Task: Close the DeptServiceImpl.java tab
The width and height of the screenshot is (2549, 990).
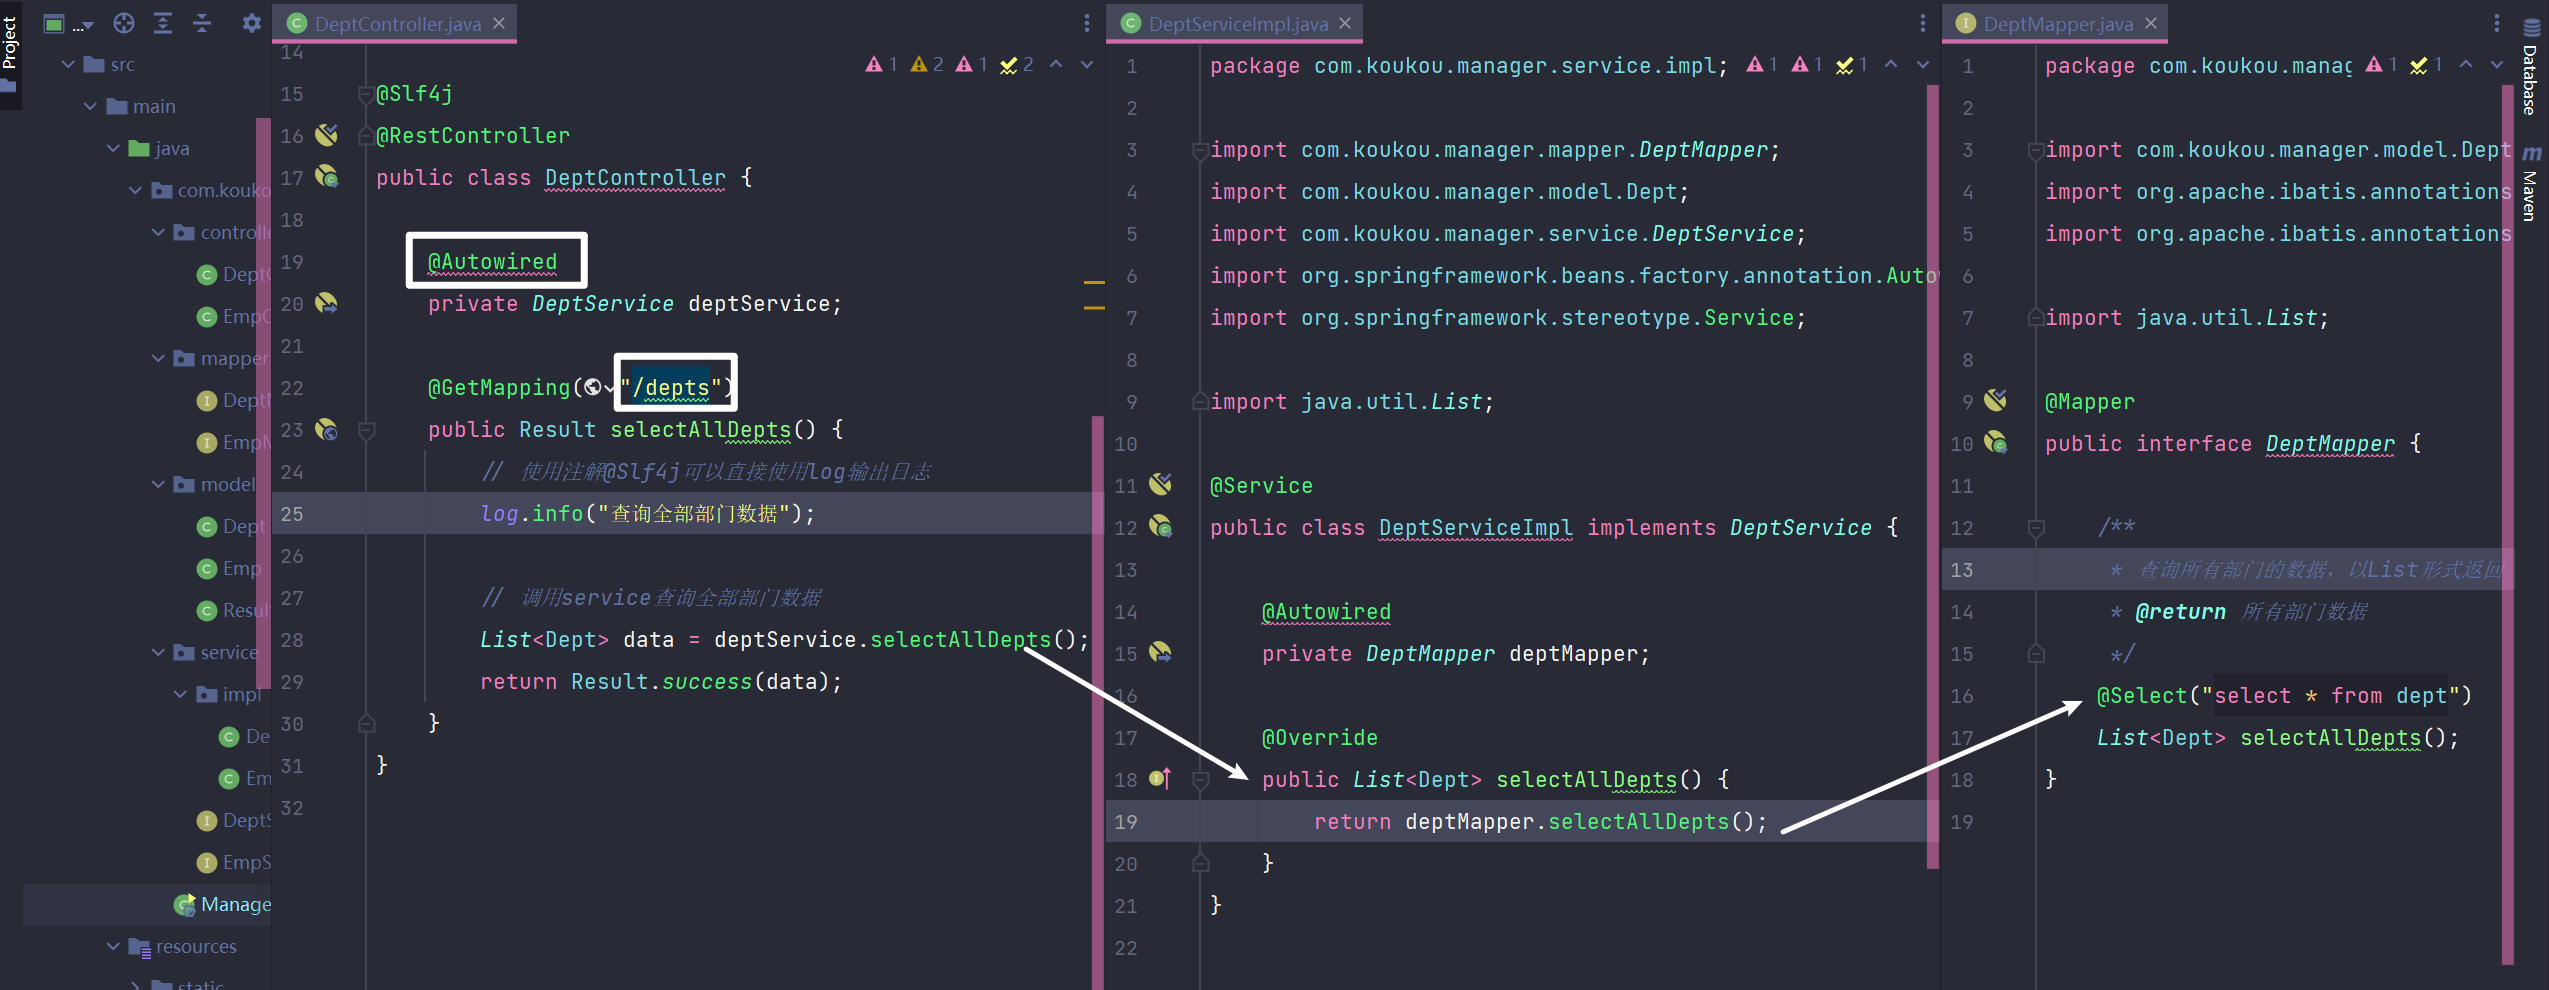Action: (x=1345, y=23)
